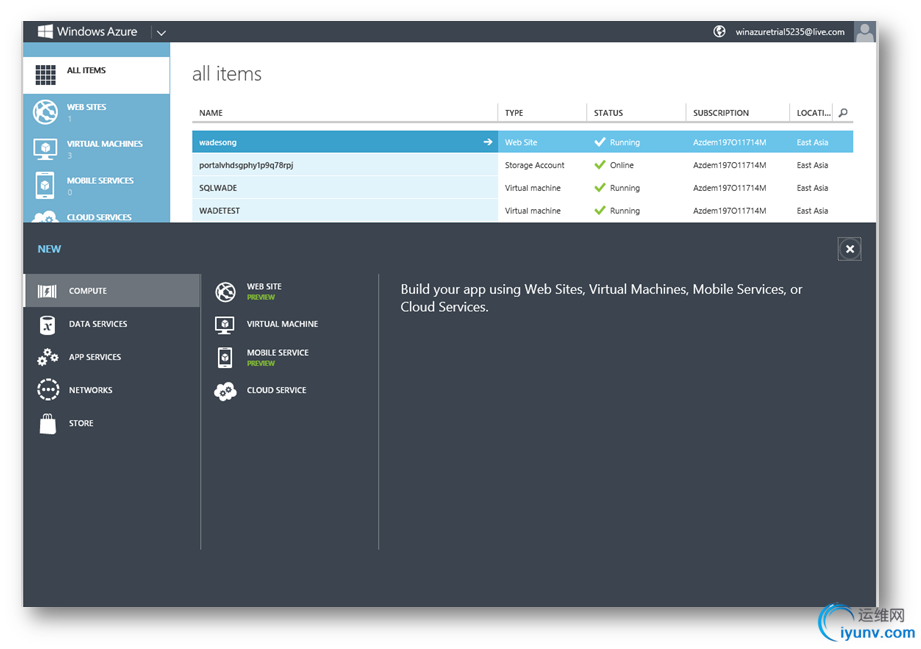Click the Storage Account type cell
This screenshot has height=649, width=921.
click(535, 165)
